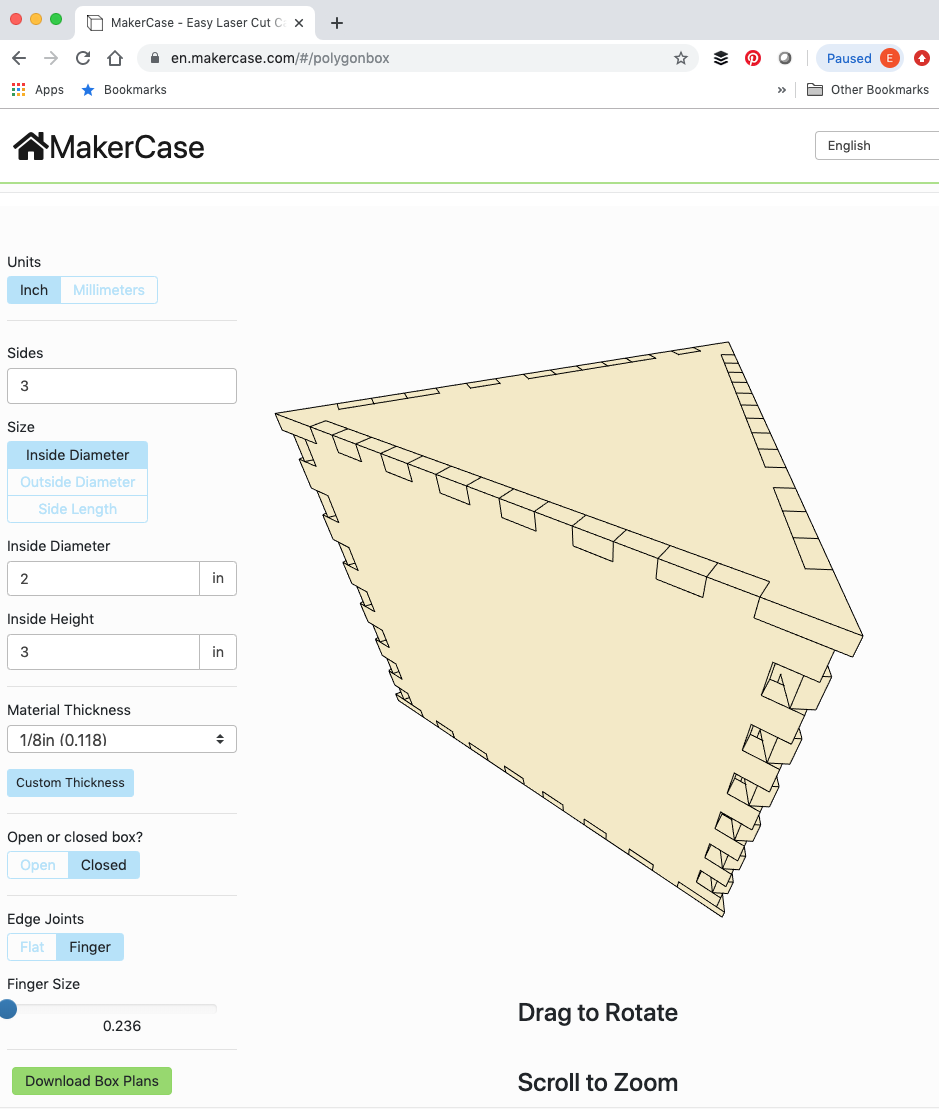Adjust the Finger Size slider
The height and width of the screenshot is (1109, 939).
9,1009
